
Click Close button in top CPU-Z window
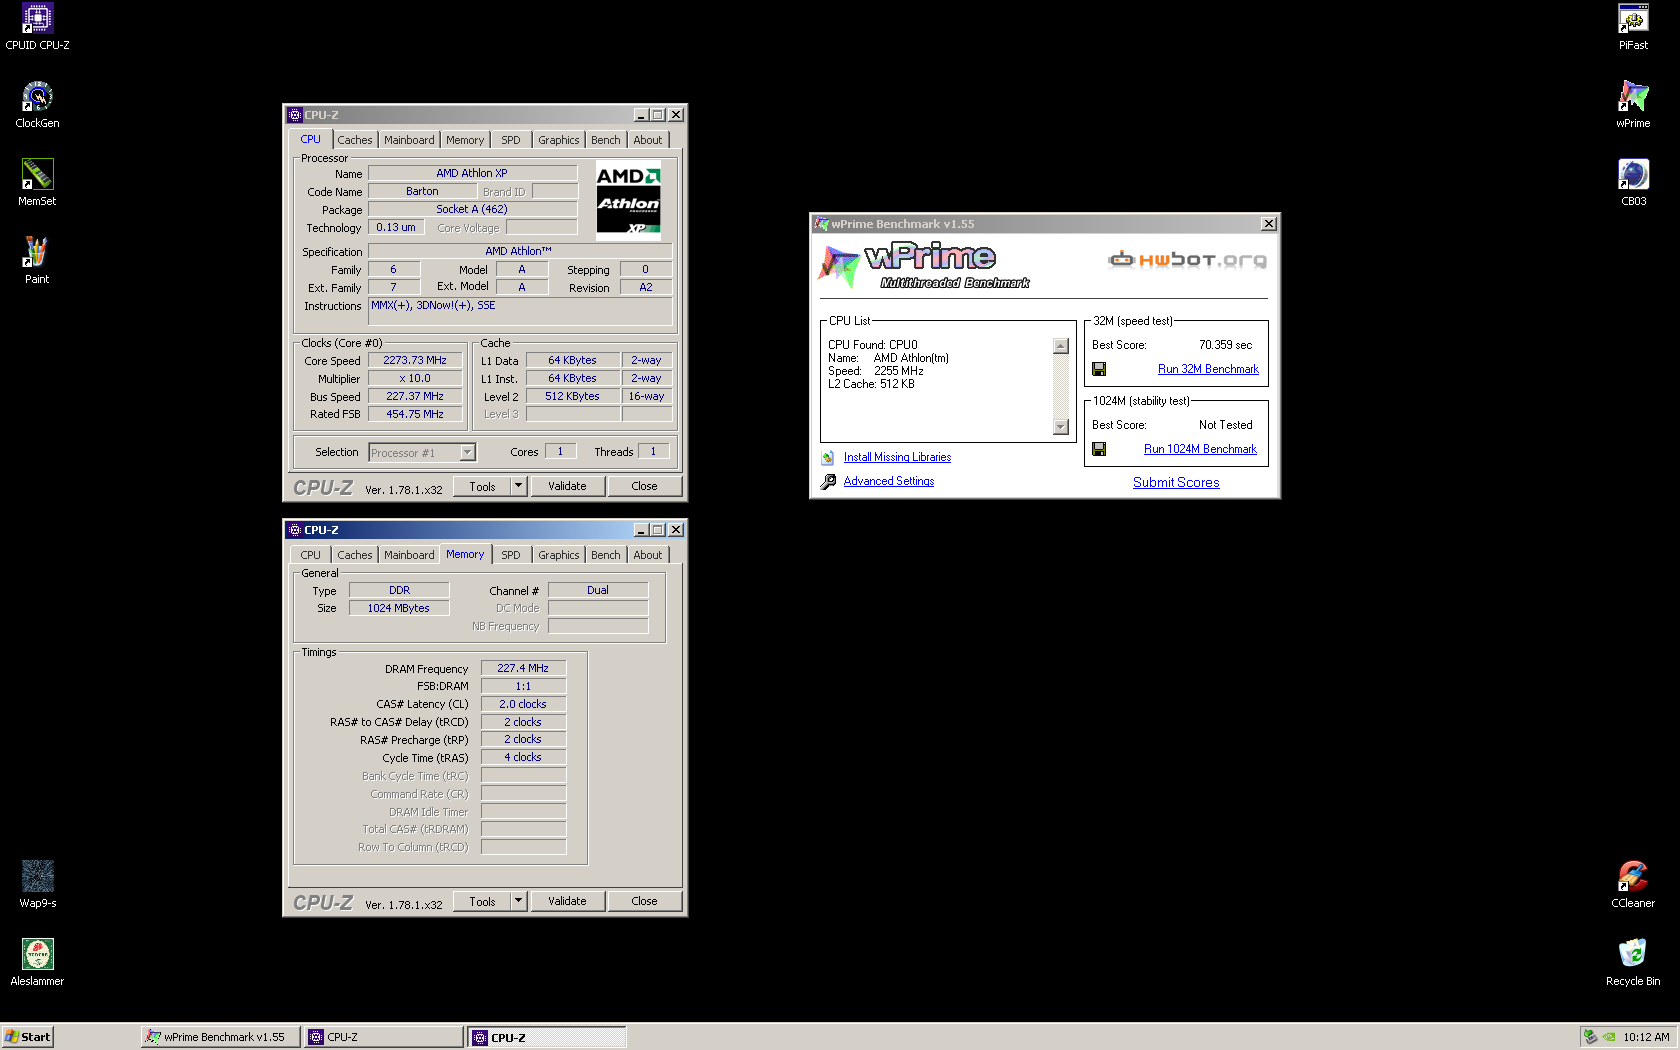644,486
